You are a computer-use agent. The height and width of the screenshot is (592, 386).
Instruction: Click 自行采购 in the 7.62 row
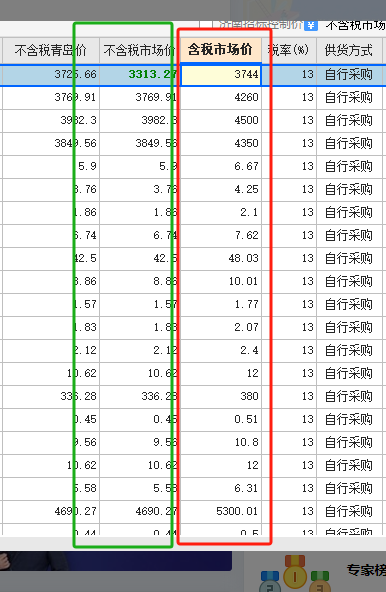point(349,236)
